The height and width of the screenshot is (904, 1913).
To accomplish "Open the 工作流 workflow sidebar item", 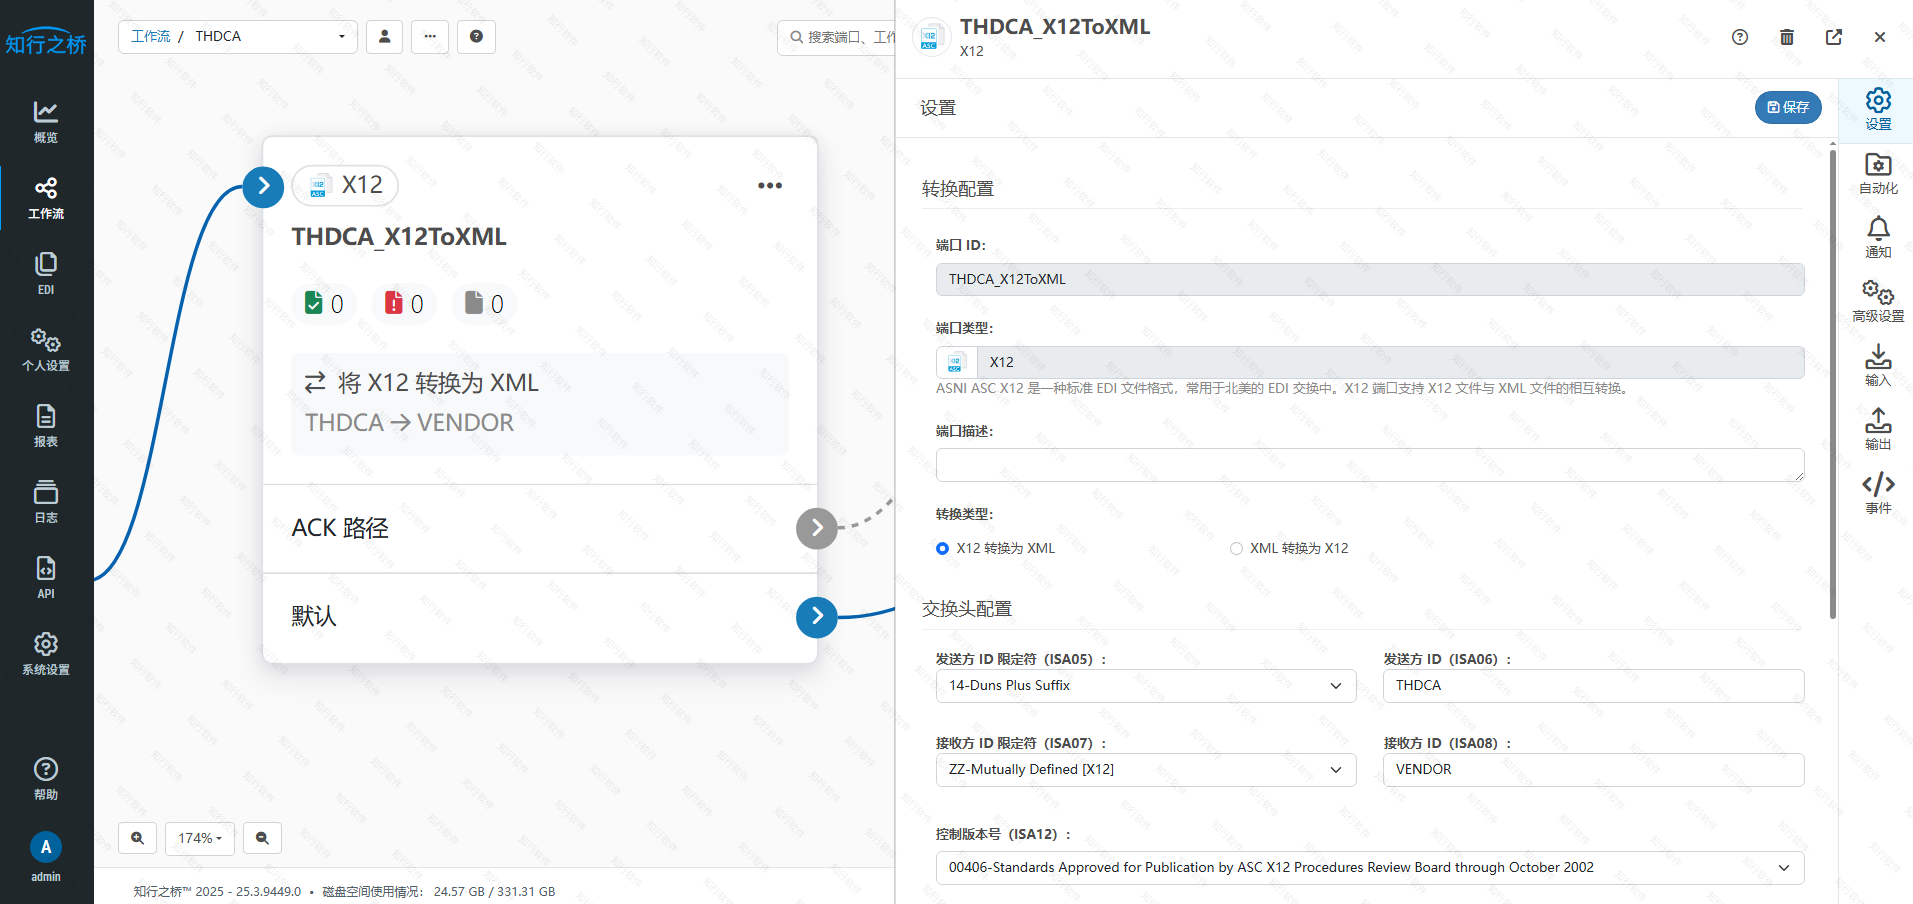I will pos(46,198).
